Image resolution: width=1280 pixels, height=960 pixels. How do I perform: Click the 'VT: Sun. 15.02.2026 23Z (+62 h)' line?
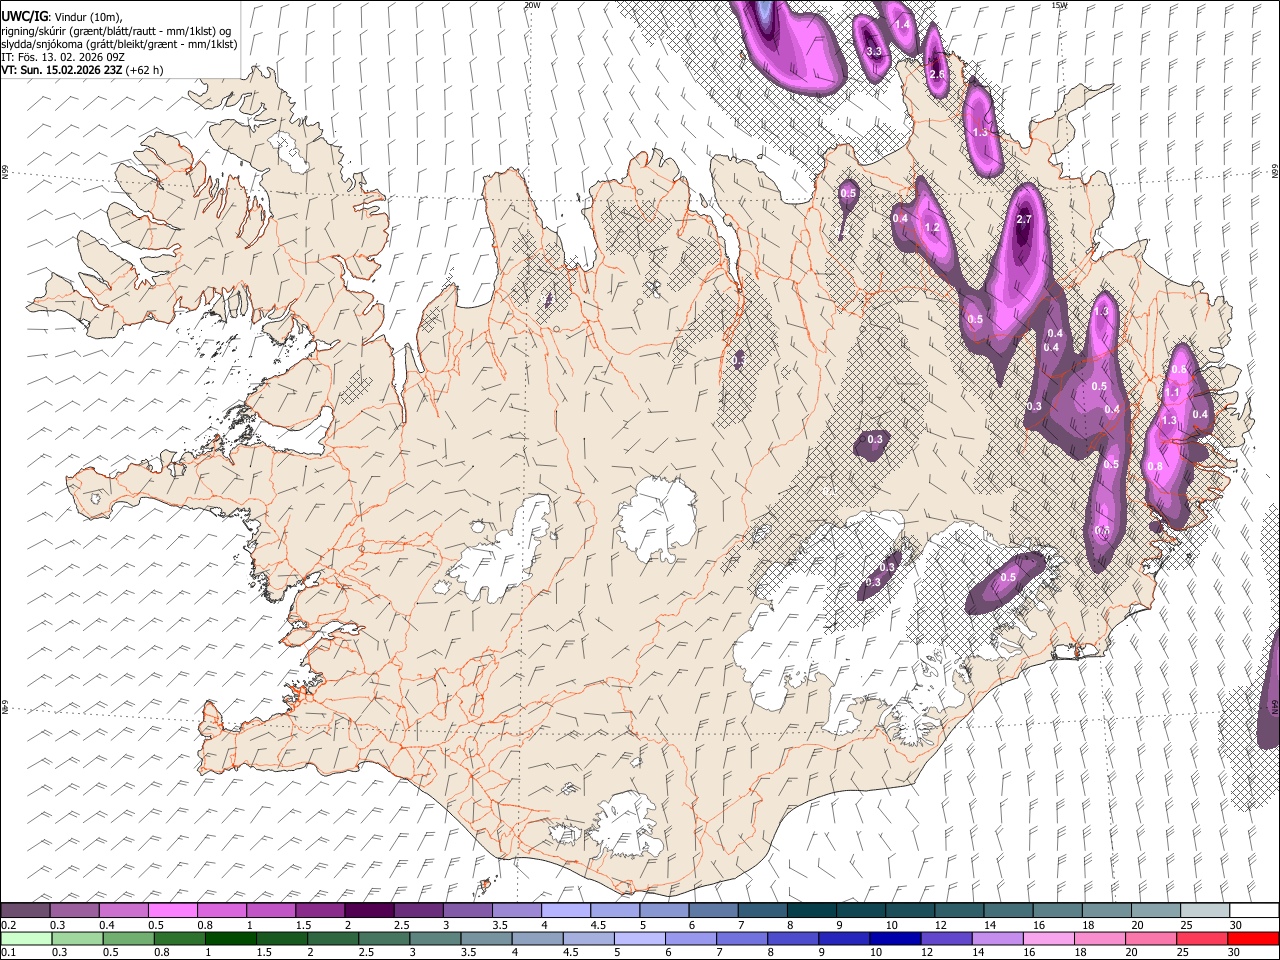(x=82, y=70)
